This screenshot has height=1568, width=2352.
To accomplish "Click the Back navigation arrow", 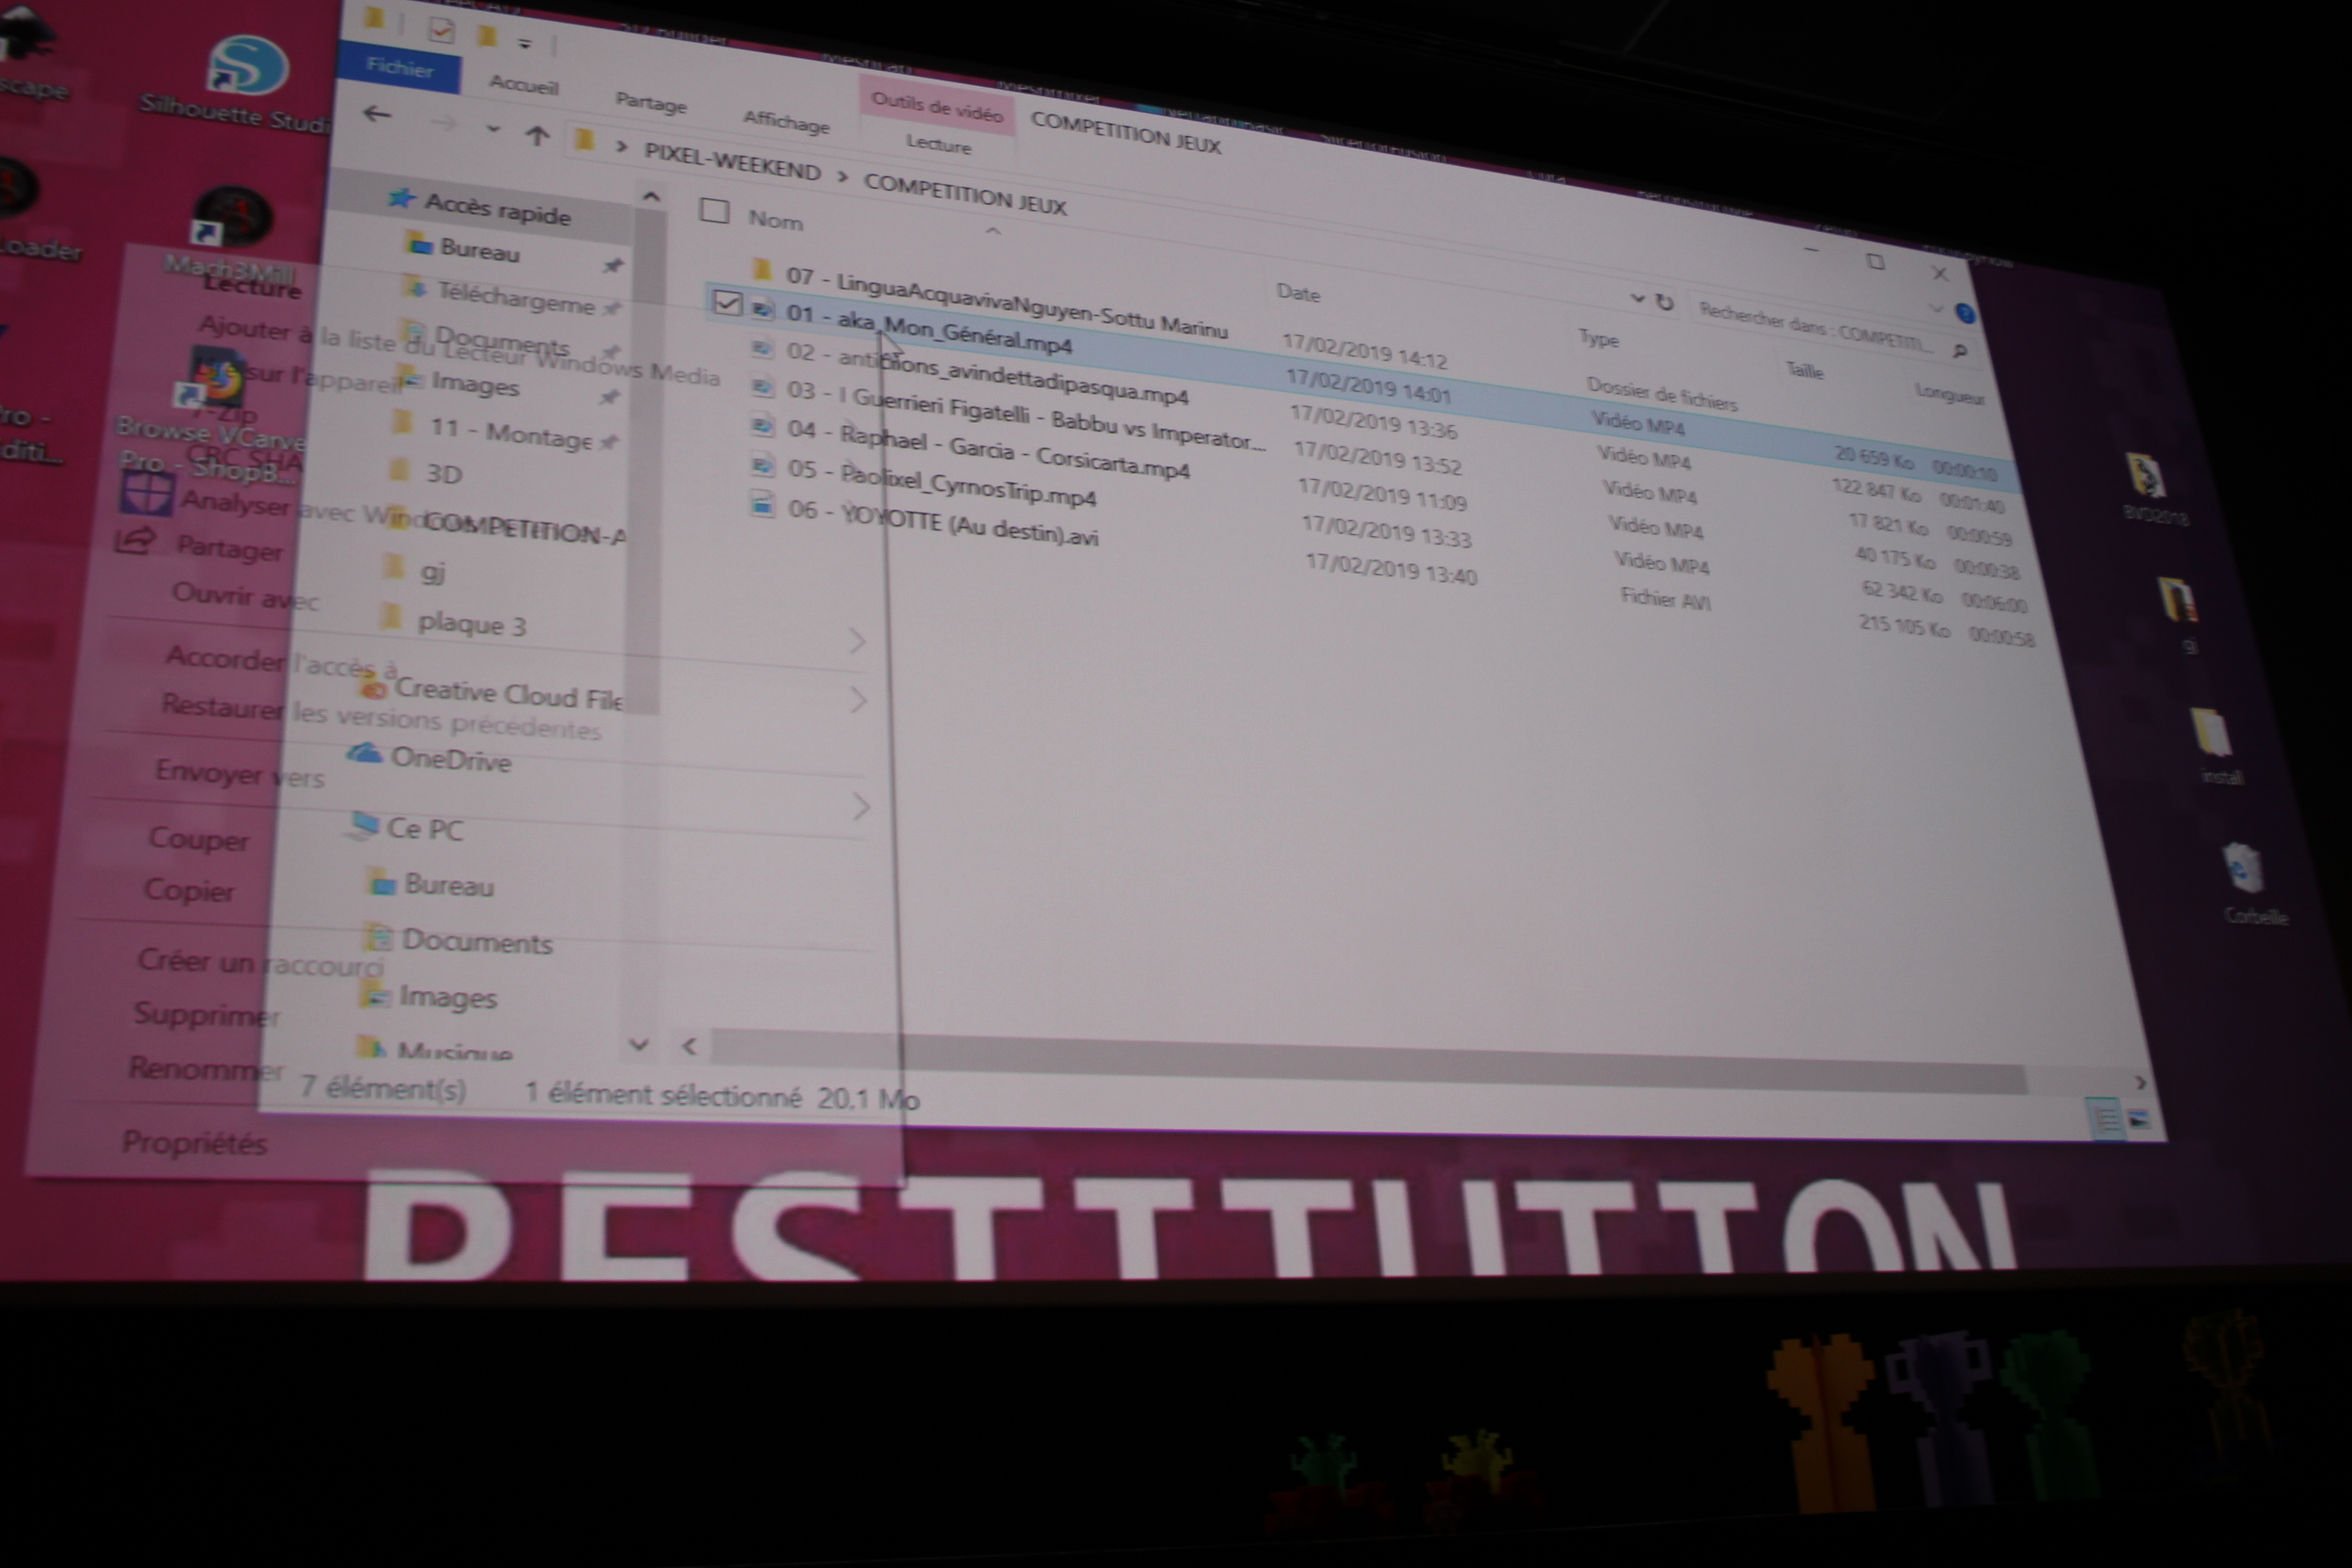I will [x=377, y=114].
